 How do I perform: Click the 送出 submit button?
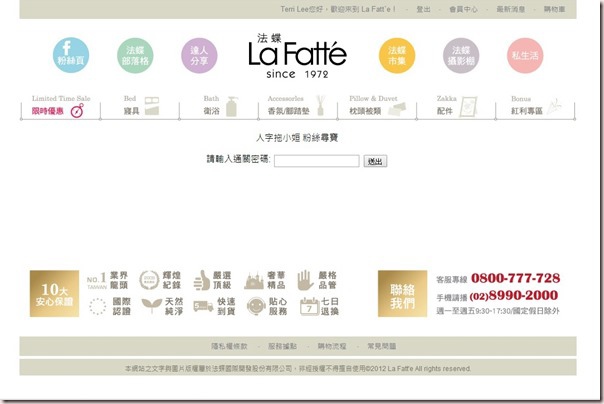pos(375,161)
